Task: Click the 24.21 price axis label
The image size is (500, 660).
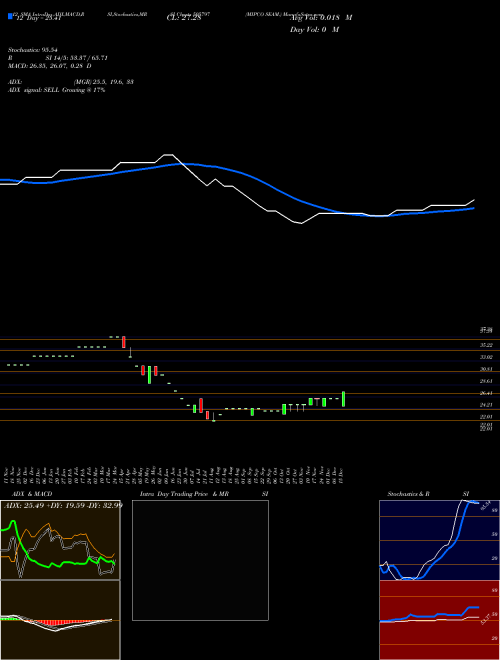Action: click(x=487, y=405)
